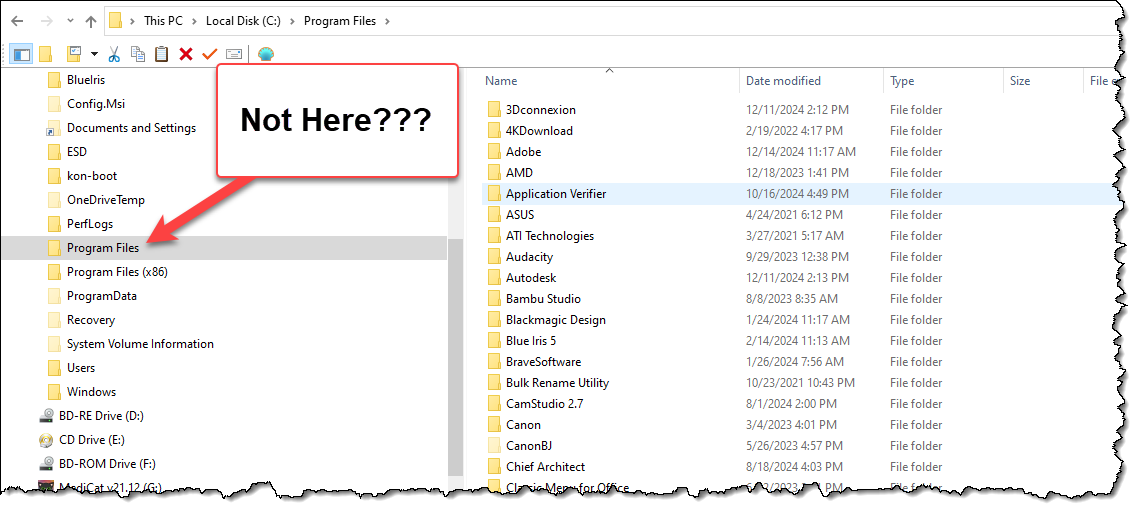This screenshot has width=1140, height=511.
Task: Open Classic Shell settings shell icon
Action: [266, 54]
